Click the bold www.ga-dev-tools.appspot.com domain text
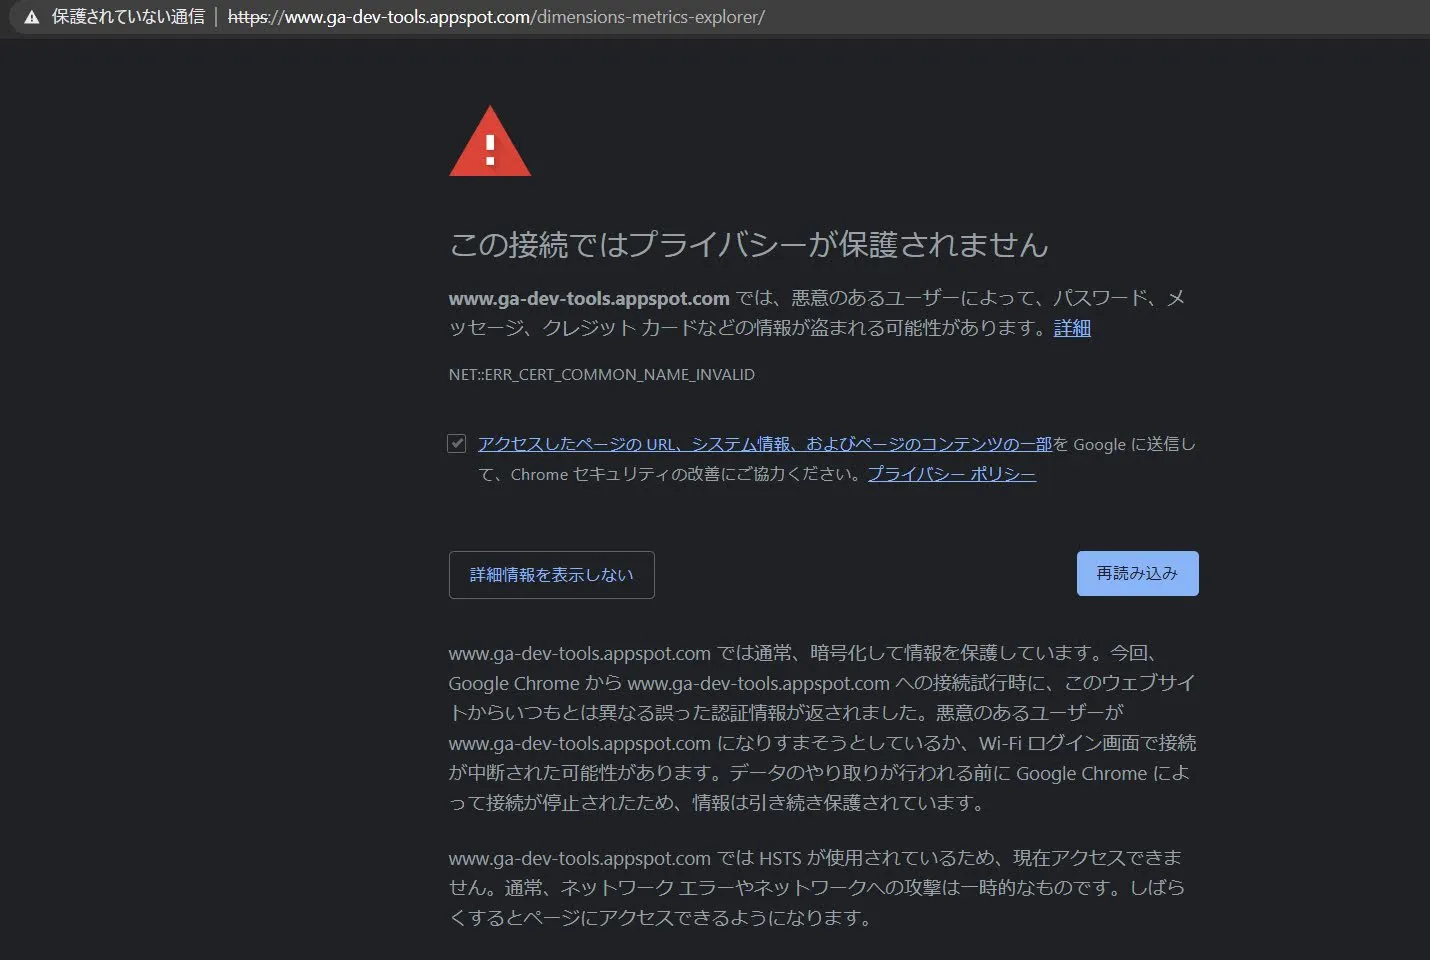This screenshot has width=1430, height=960. click(589, 298)
